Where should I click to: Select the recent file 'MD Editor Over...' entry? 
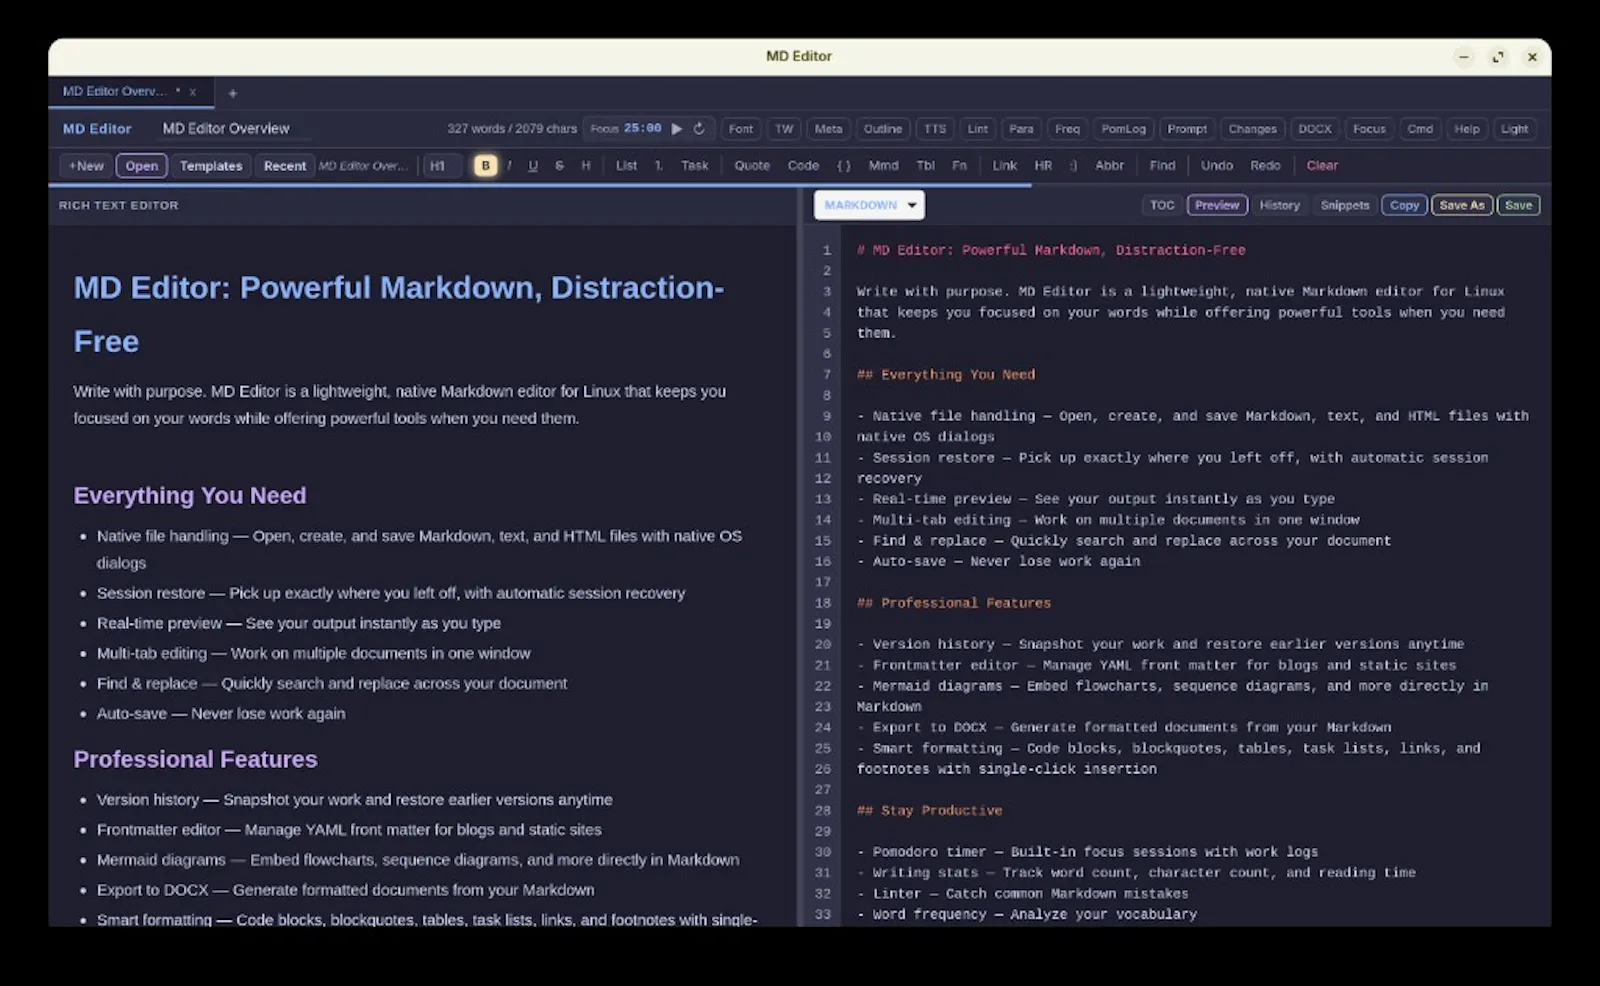coord(363,166)
